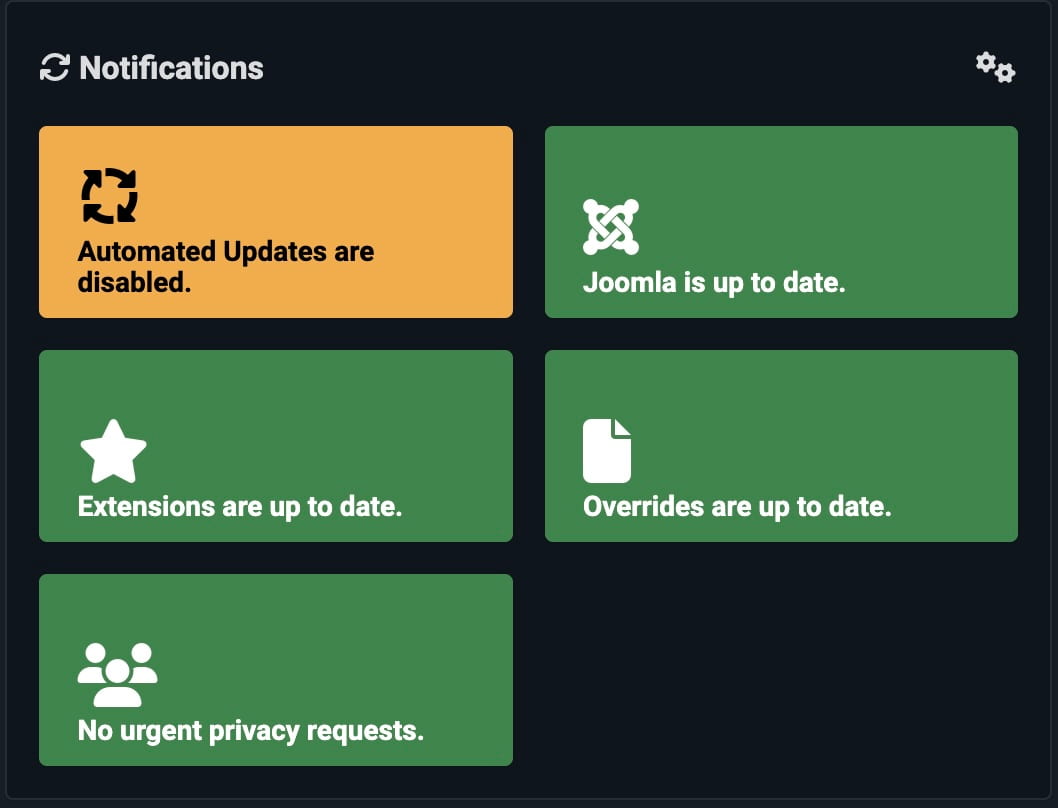Viewport: 1058px width, 808px height.
Task: Click the file icon for Overrides
Action: (607, 451)
